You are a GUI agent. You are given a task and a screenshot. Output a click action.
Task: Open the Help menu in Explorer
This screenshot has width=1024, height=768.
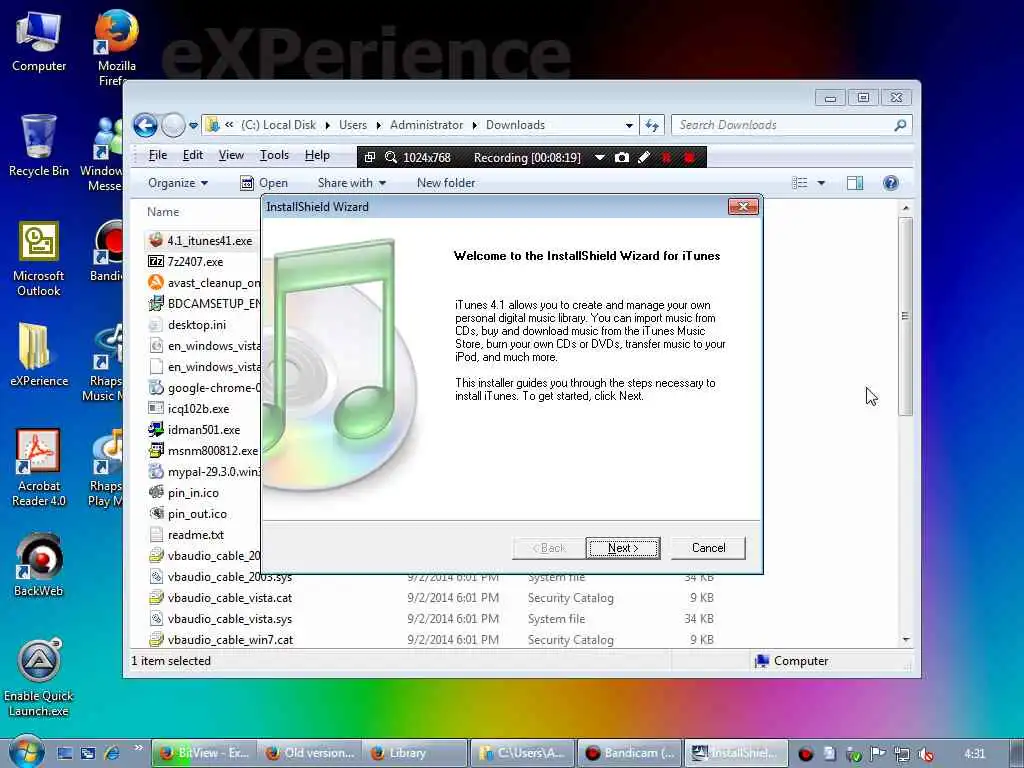317,155
